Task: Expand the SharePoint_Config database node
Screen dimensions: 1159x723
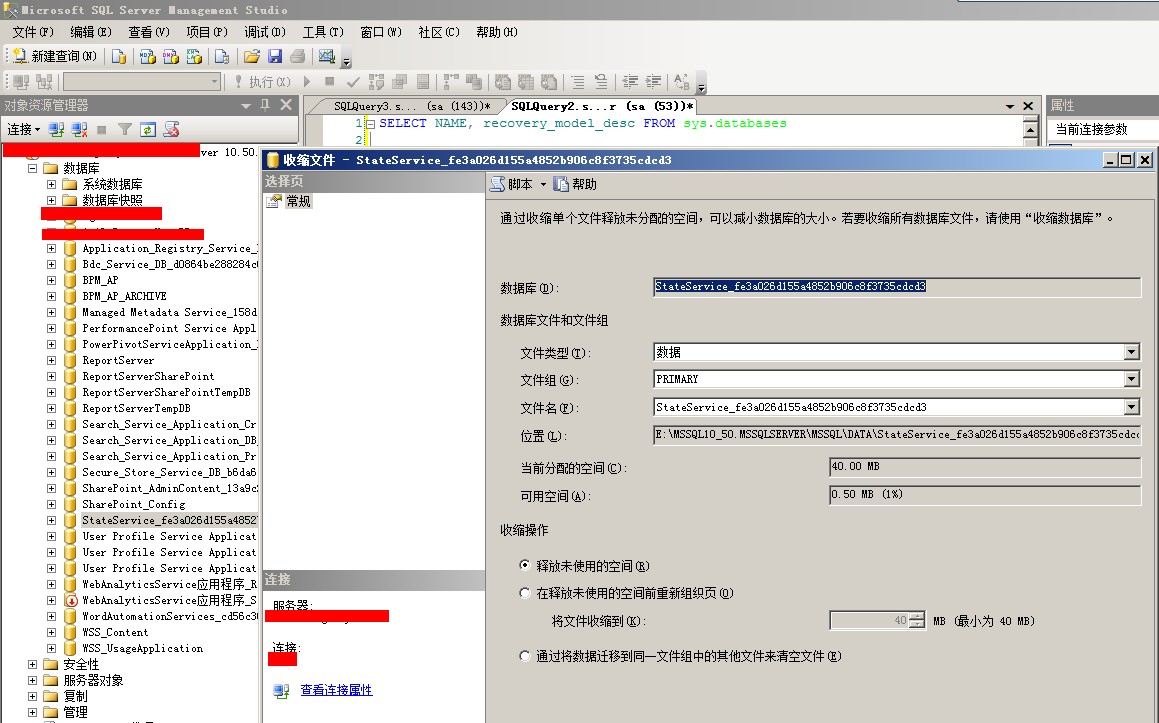Action: (x=51, y=504)
